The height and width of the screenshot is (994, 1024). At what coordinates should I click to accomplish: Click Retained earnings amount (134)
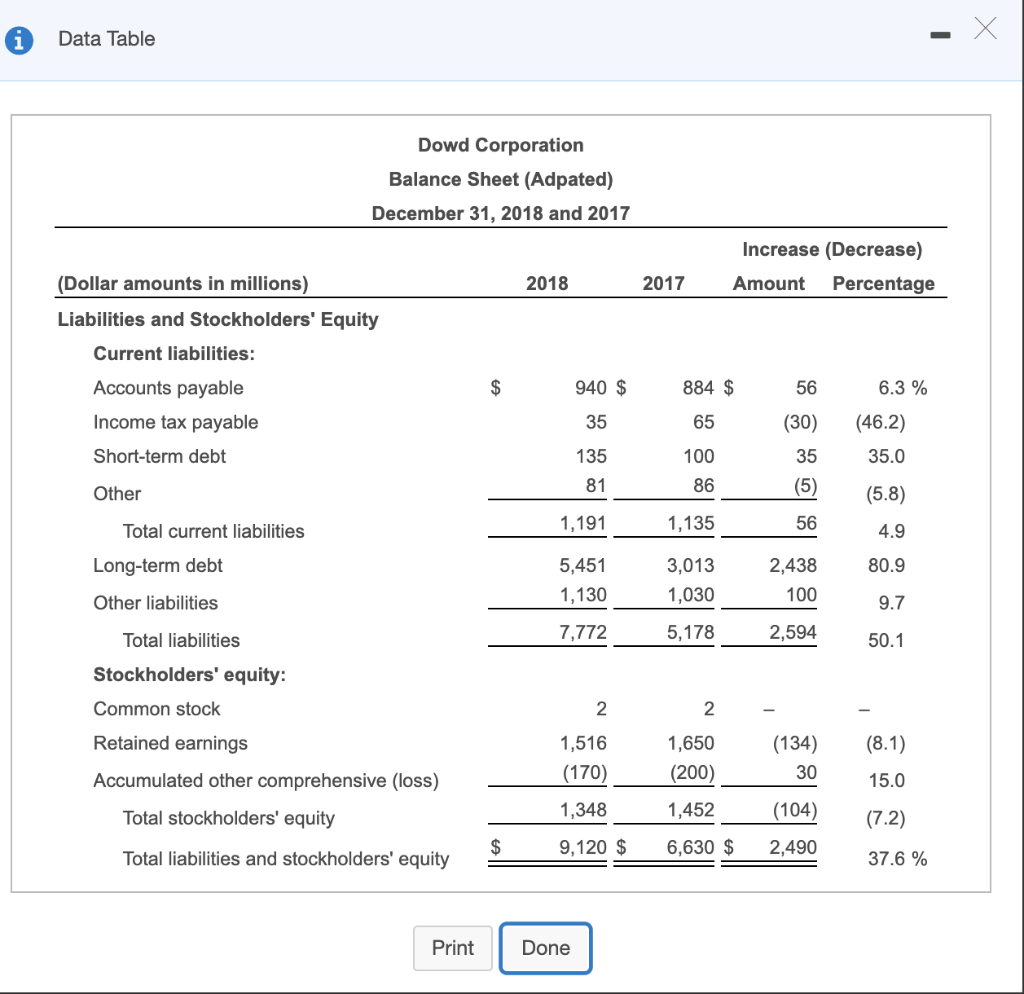pos(795,743)
